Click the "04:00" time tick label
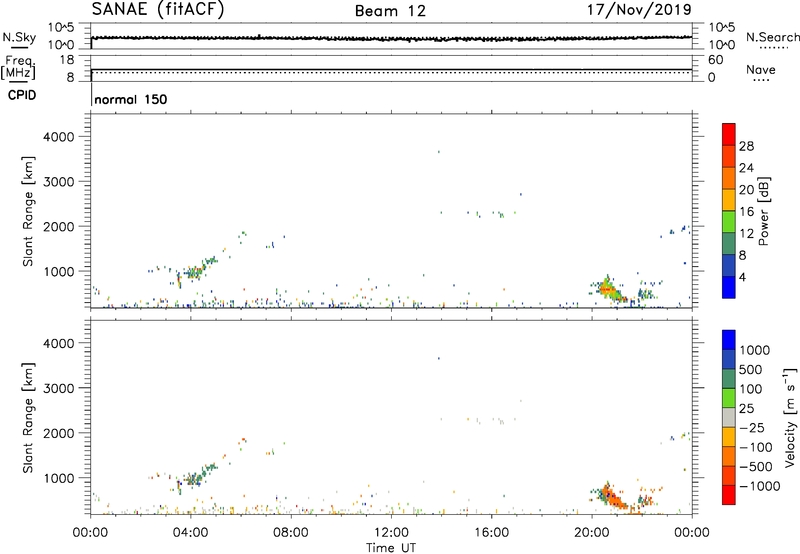This screenshot has height=554, width=800. [x=190, y=533]
